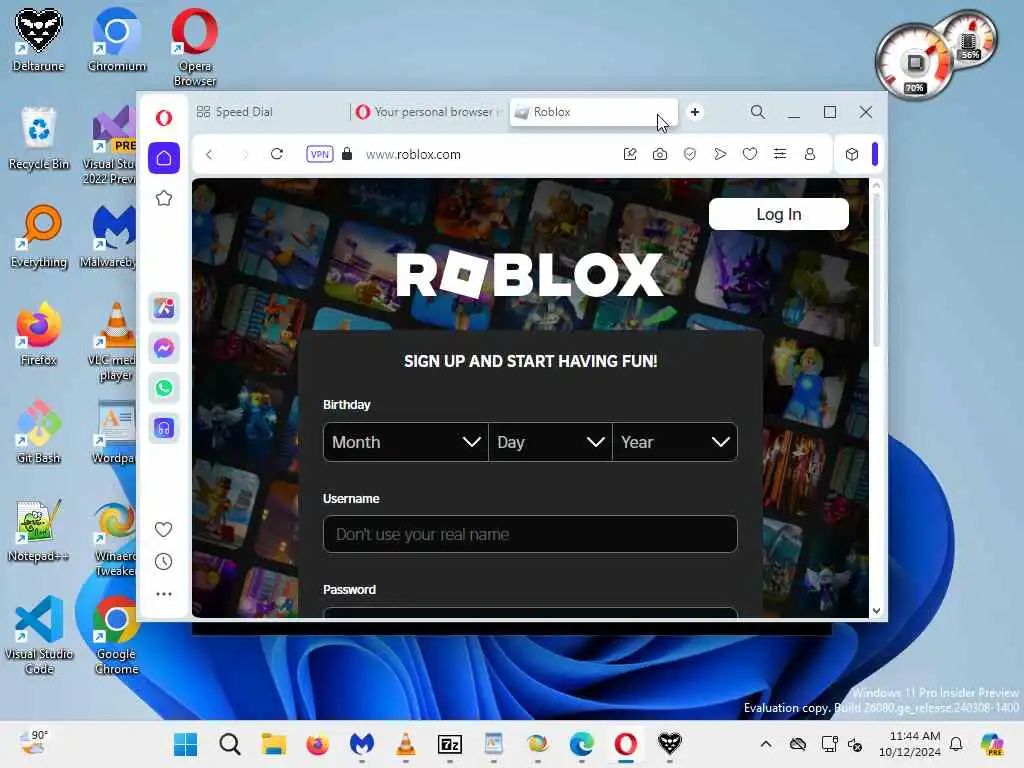The image size is (1024, 768).
Task: Open WhatsApp icon in Opera sidebar
Action: tap(163, 388)
